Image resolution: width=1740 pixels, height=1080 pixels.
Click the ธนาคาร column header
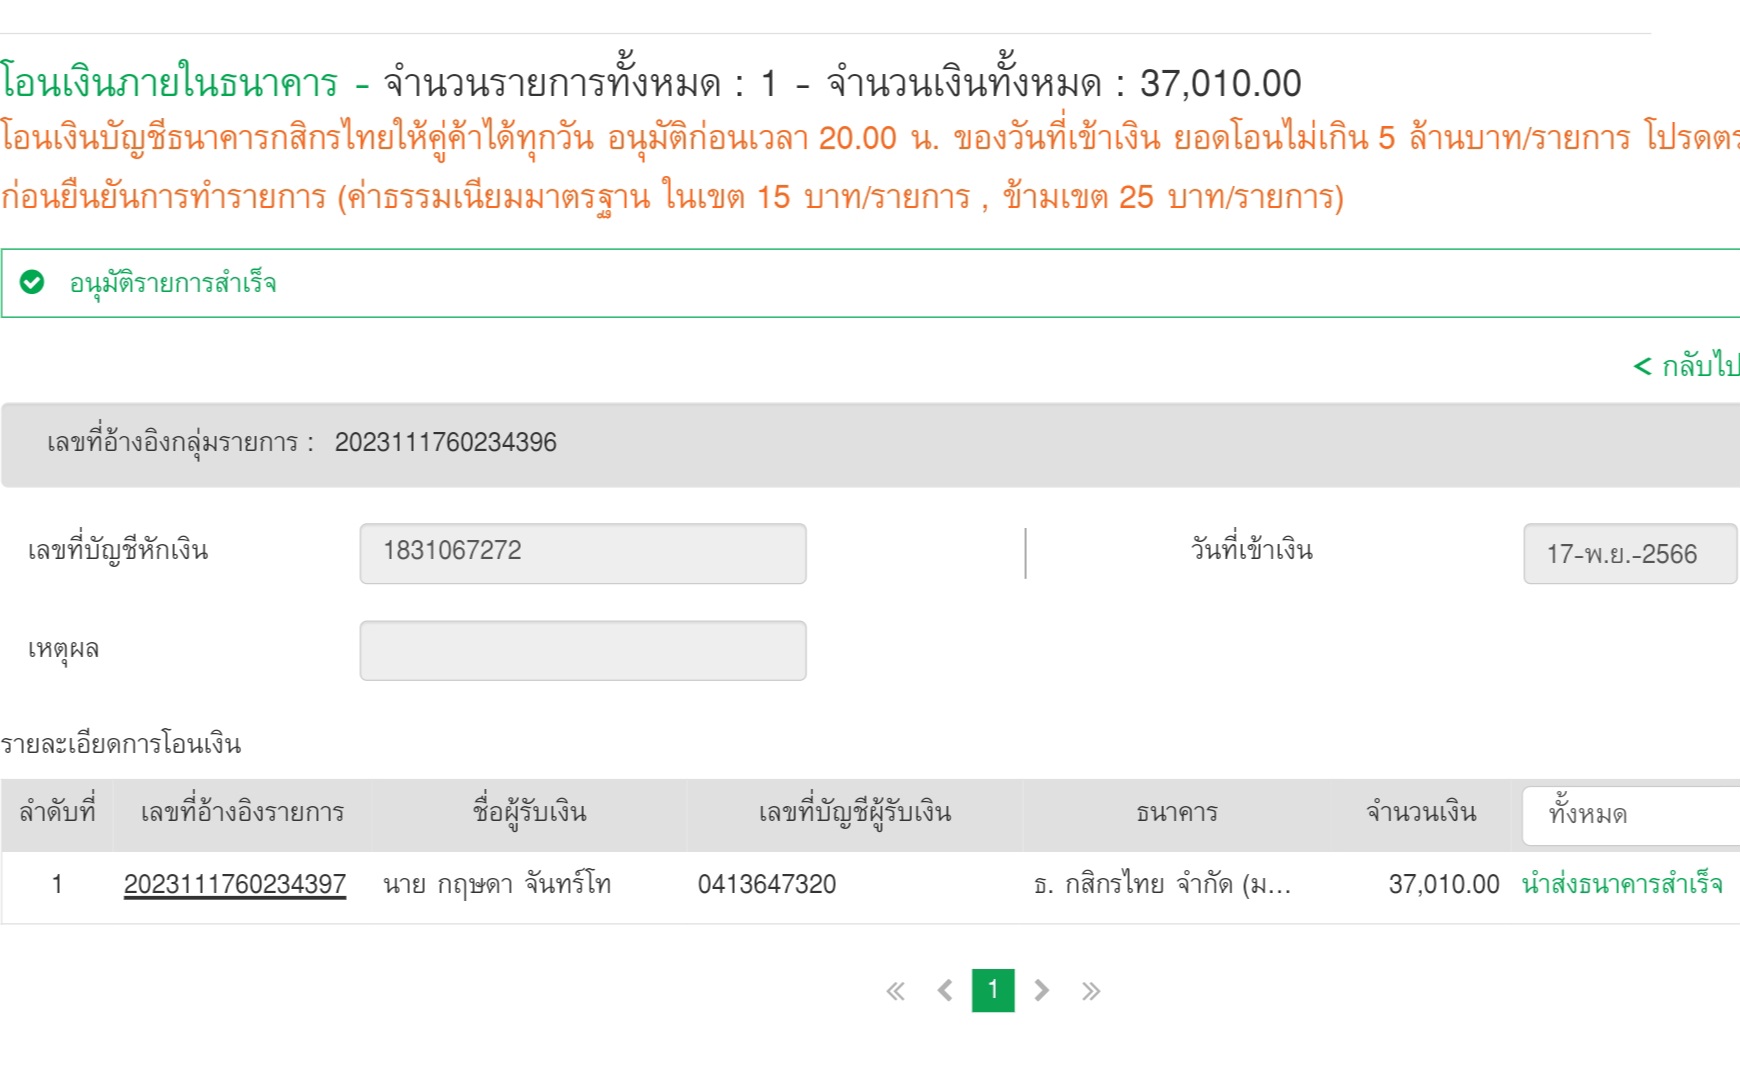coord(1176,813)
